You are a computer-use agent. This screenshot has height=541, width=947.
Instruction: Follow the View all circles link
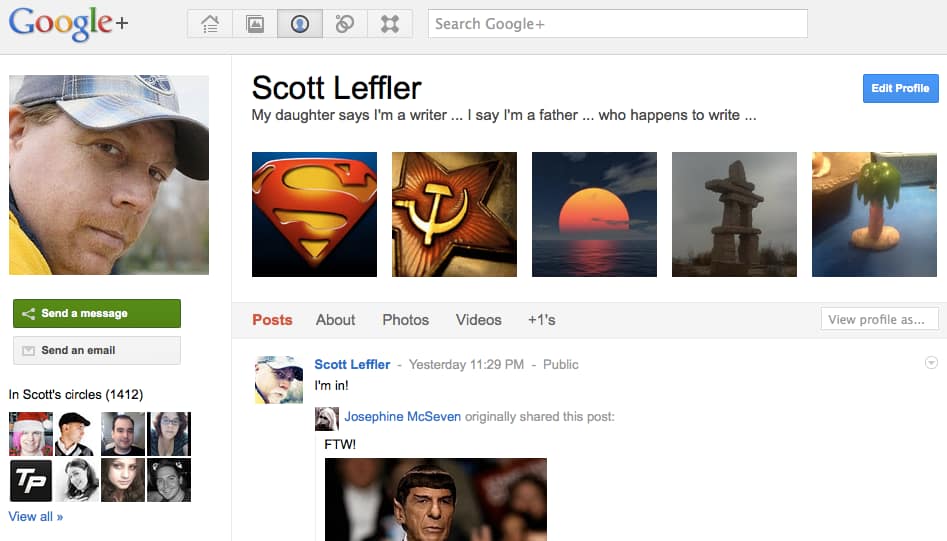pyautogui.click(x=36, y=517)
